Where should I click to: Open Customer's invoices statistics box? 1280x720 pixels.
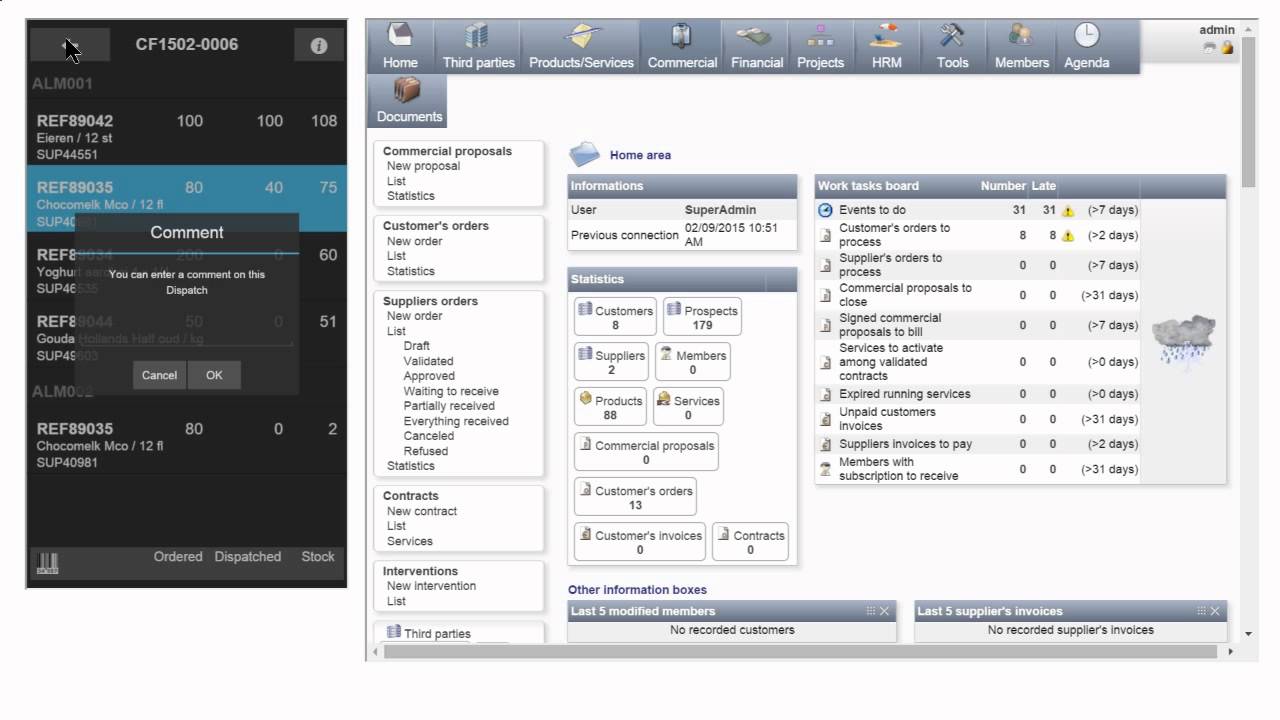click(640, 542)
